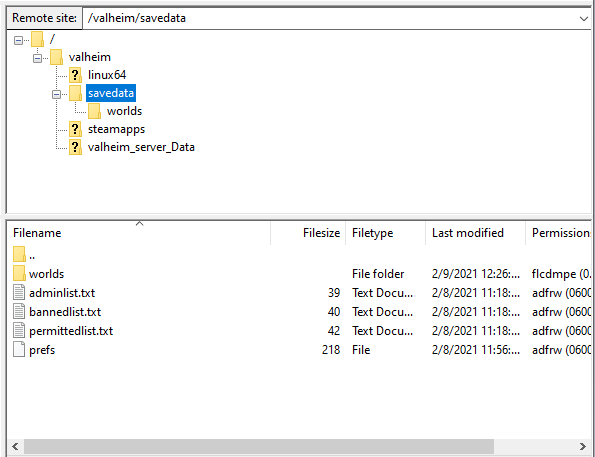Viewport: 595px width, 457px height.
Task: Select the permittedlist.txt document icon
Action: click(x=19, y=331)
